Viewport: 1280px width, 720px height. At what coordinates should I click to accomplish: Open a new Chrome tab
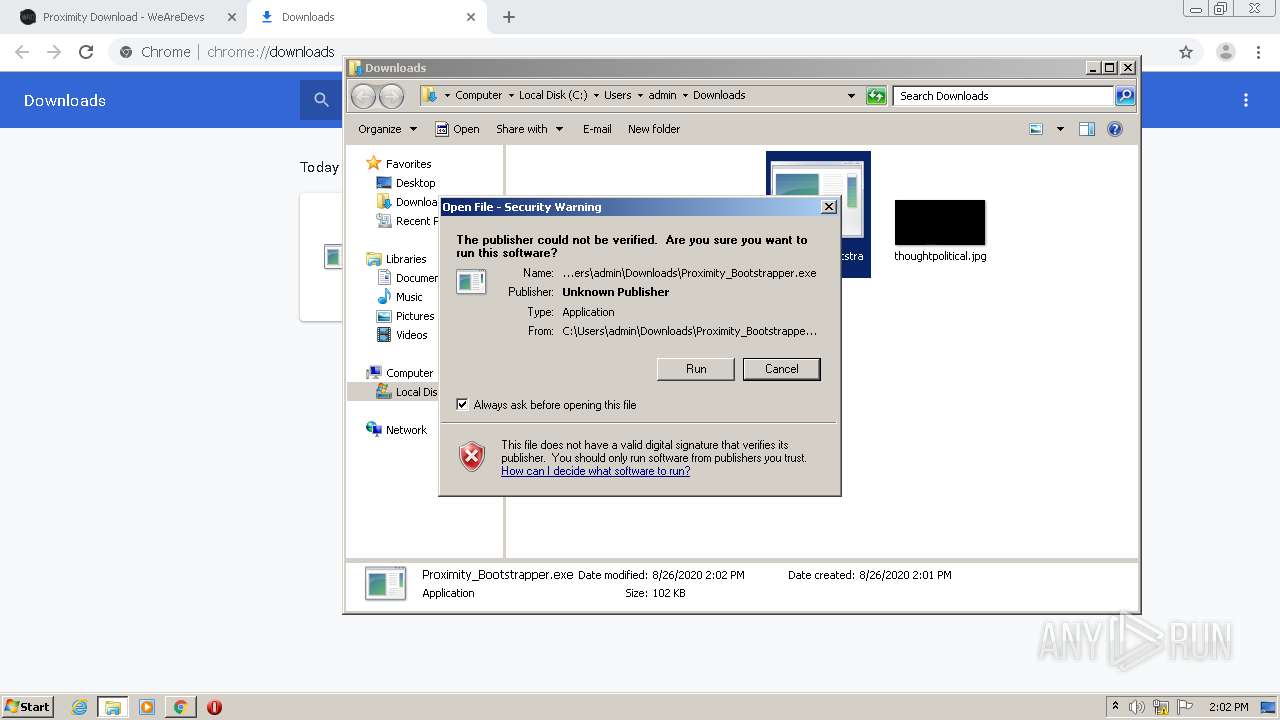coord(509,17)
